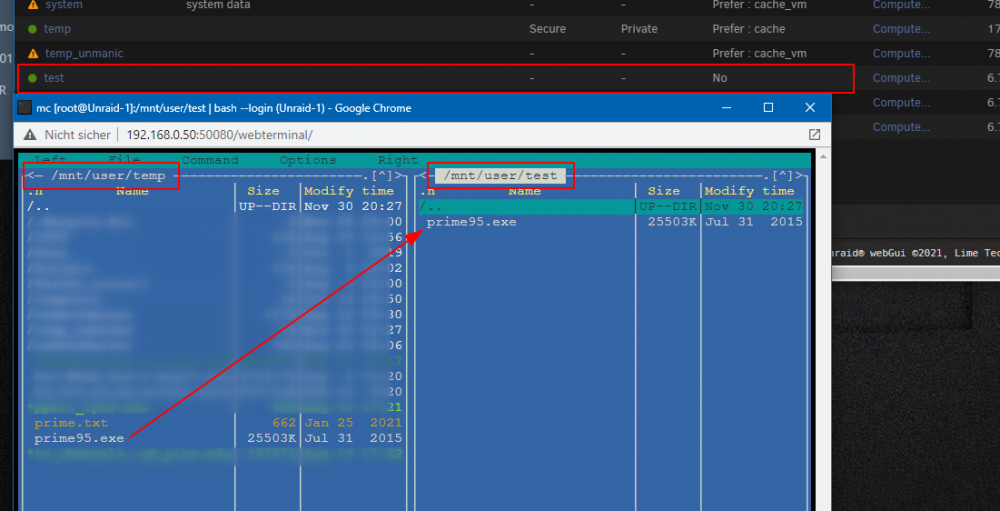Viewport: 1000px width, 511px height.
Task: Click Compute link in the test row
Action: click(x=901, y=78)
